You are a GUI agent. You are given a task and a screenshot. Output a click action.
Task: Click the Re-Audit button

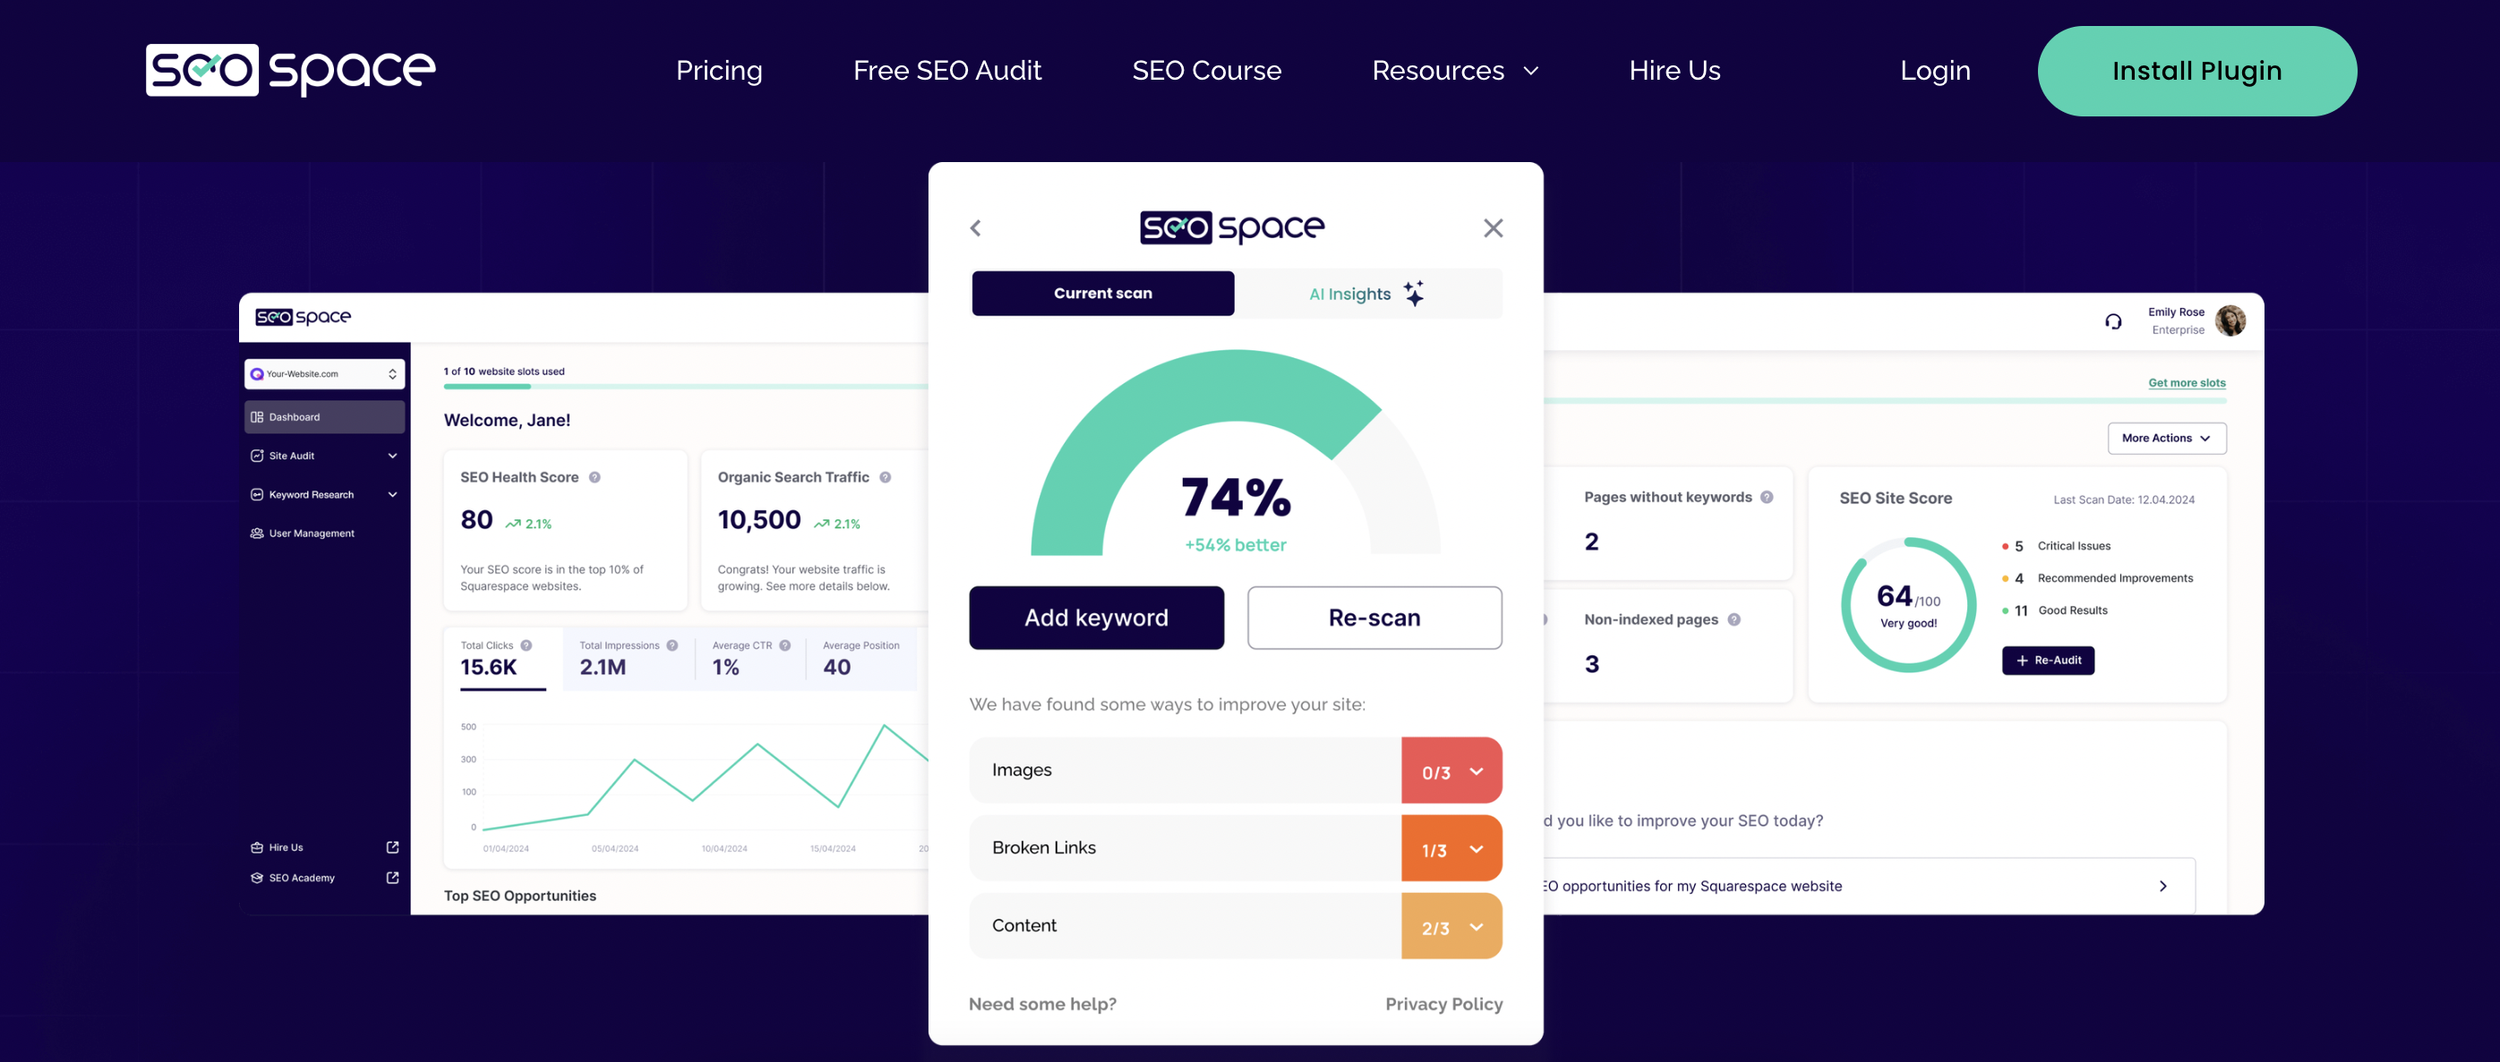(2047, 661)
